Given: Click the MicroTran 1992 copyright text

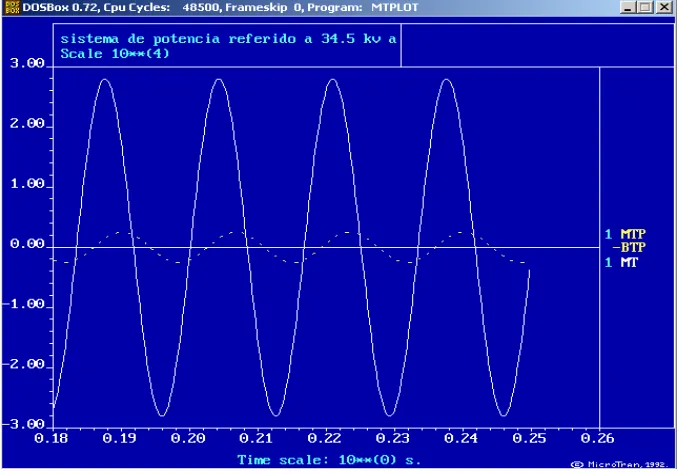Looking at the screenshot, I should click(619, 465).
